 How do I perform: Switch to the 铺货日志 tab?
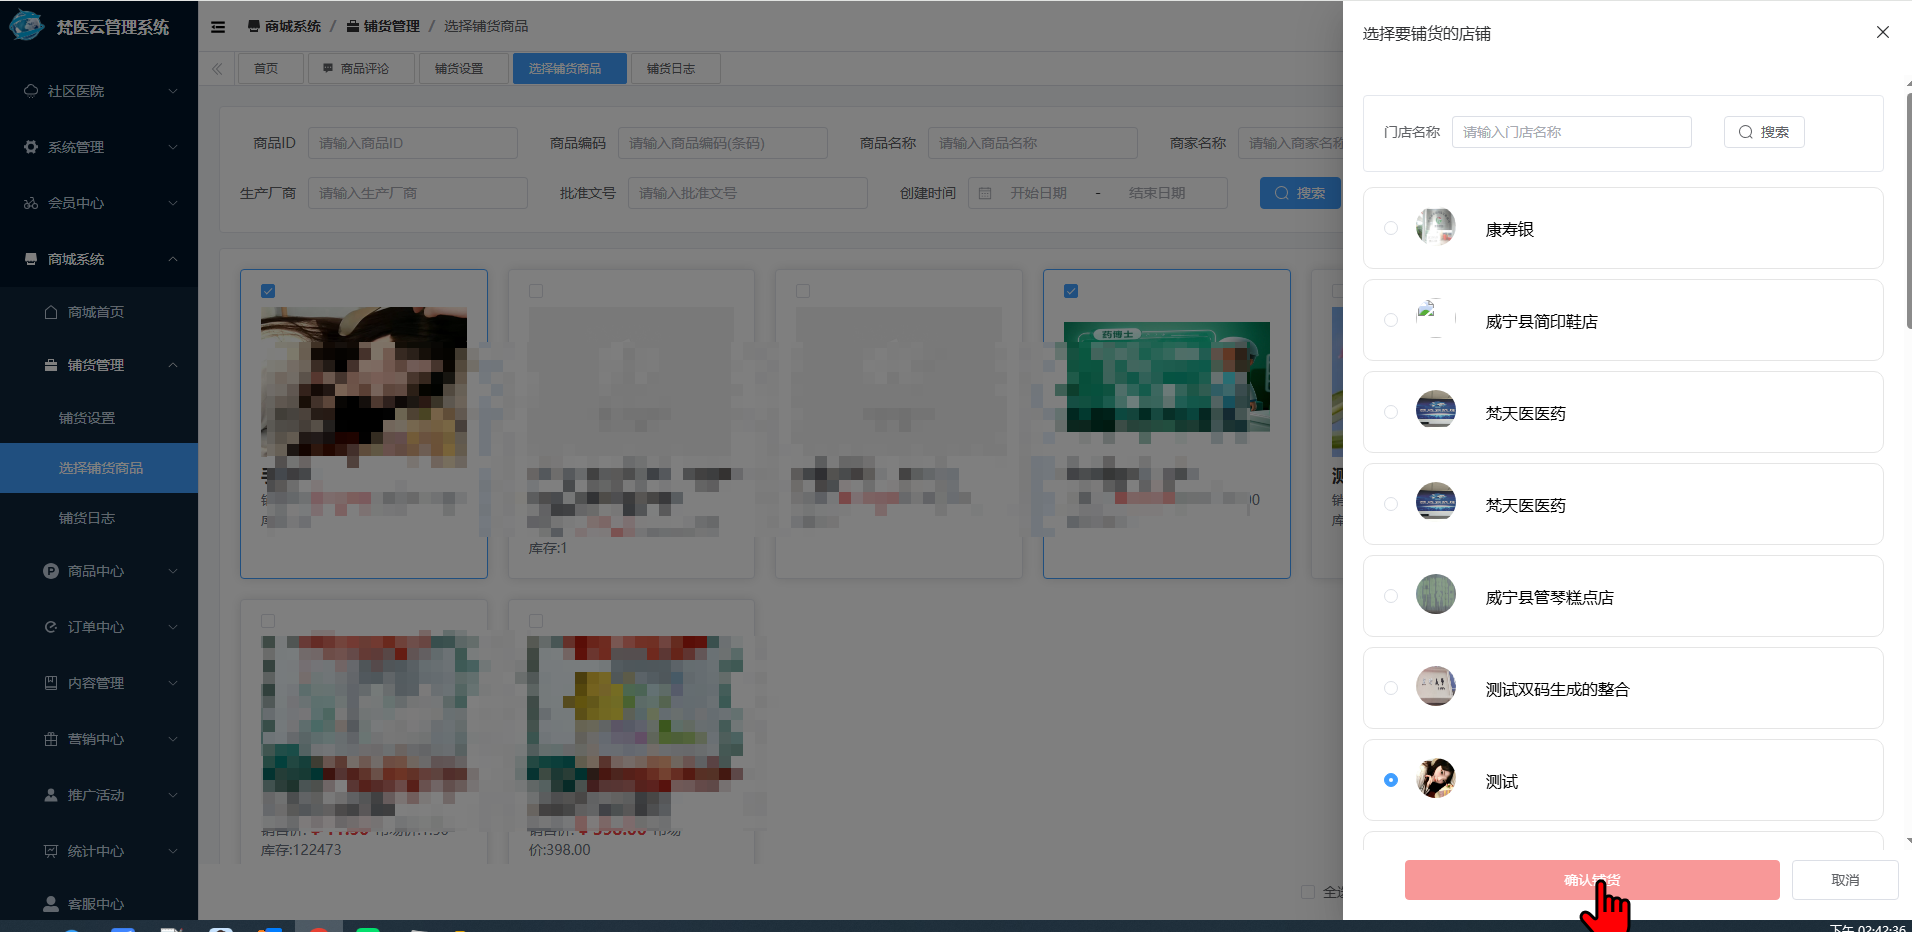tap(675, 68)
